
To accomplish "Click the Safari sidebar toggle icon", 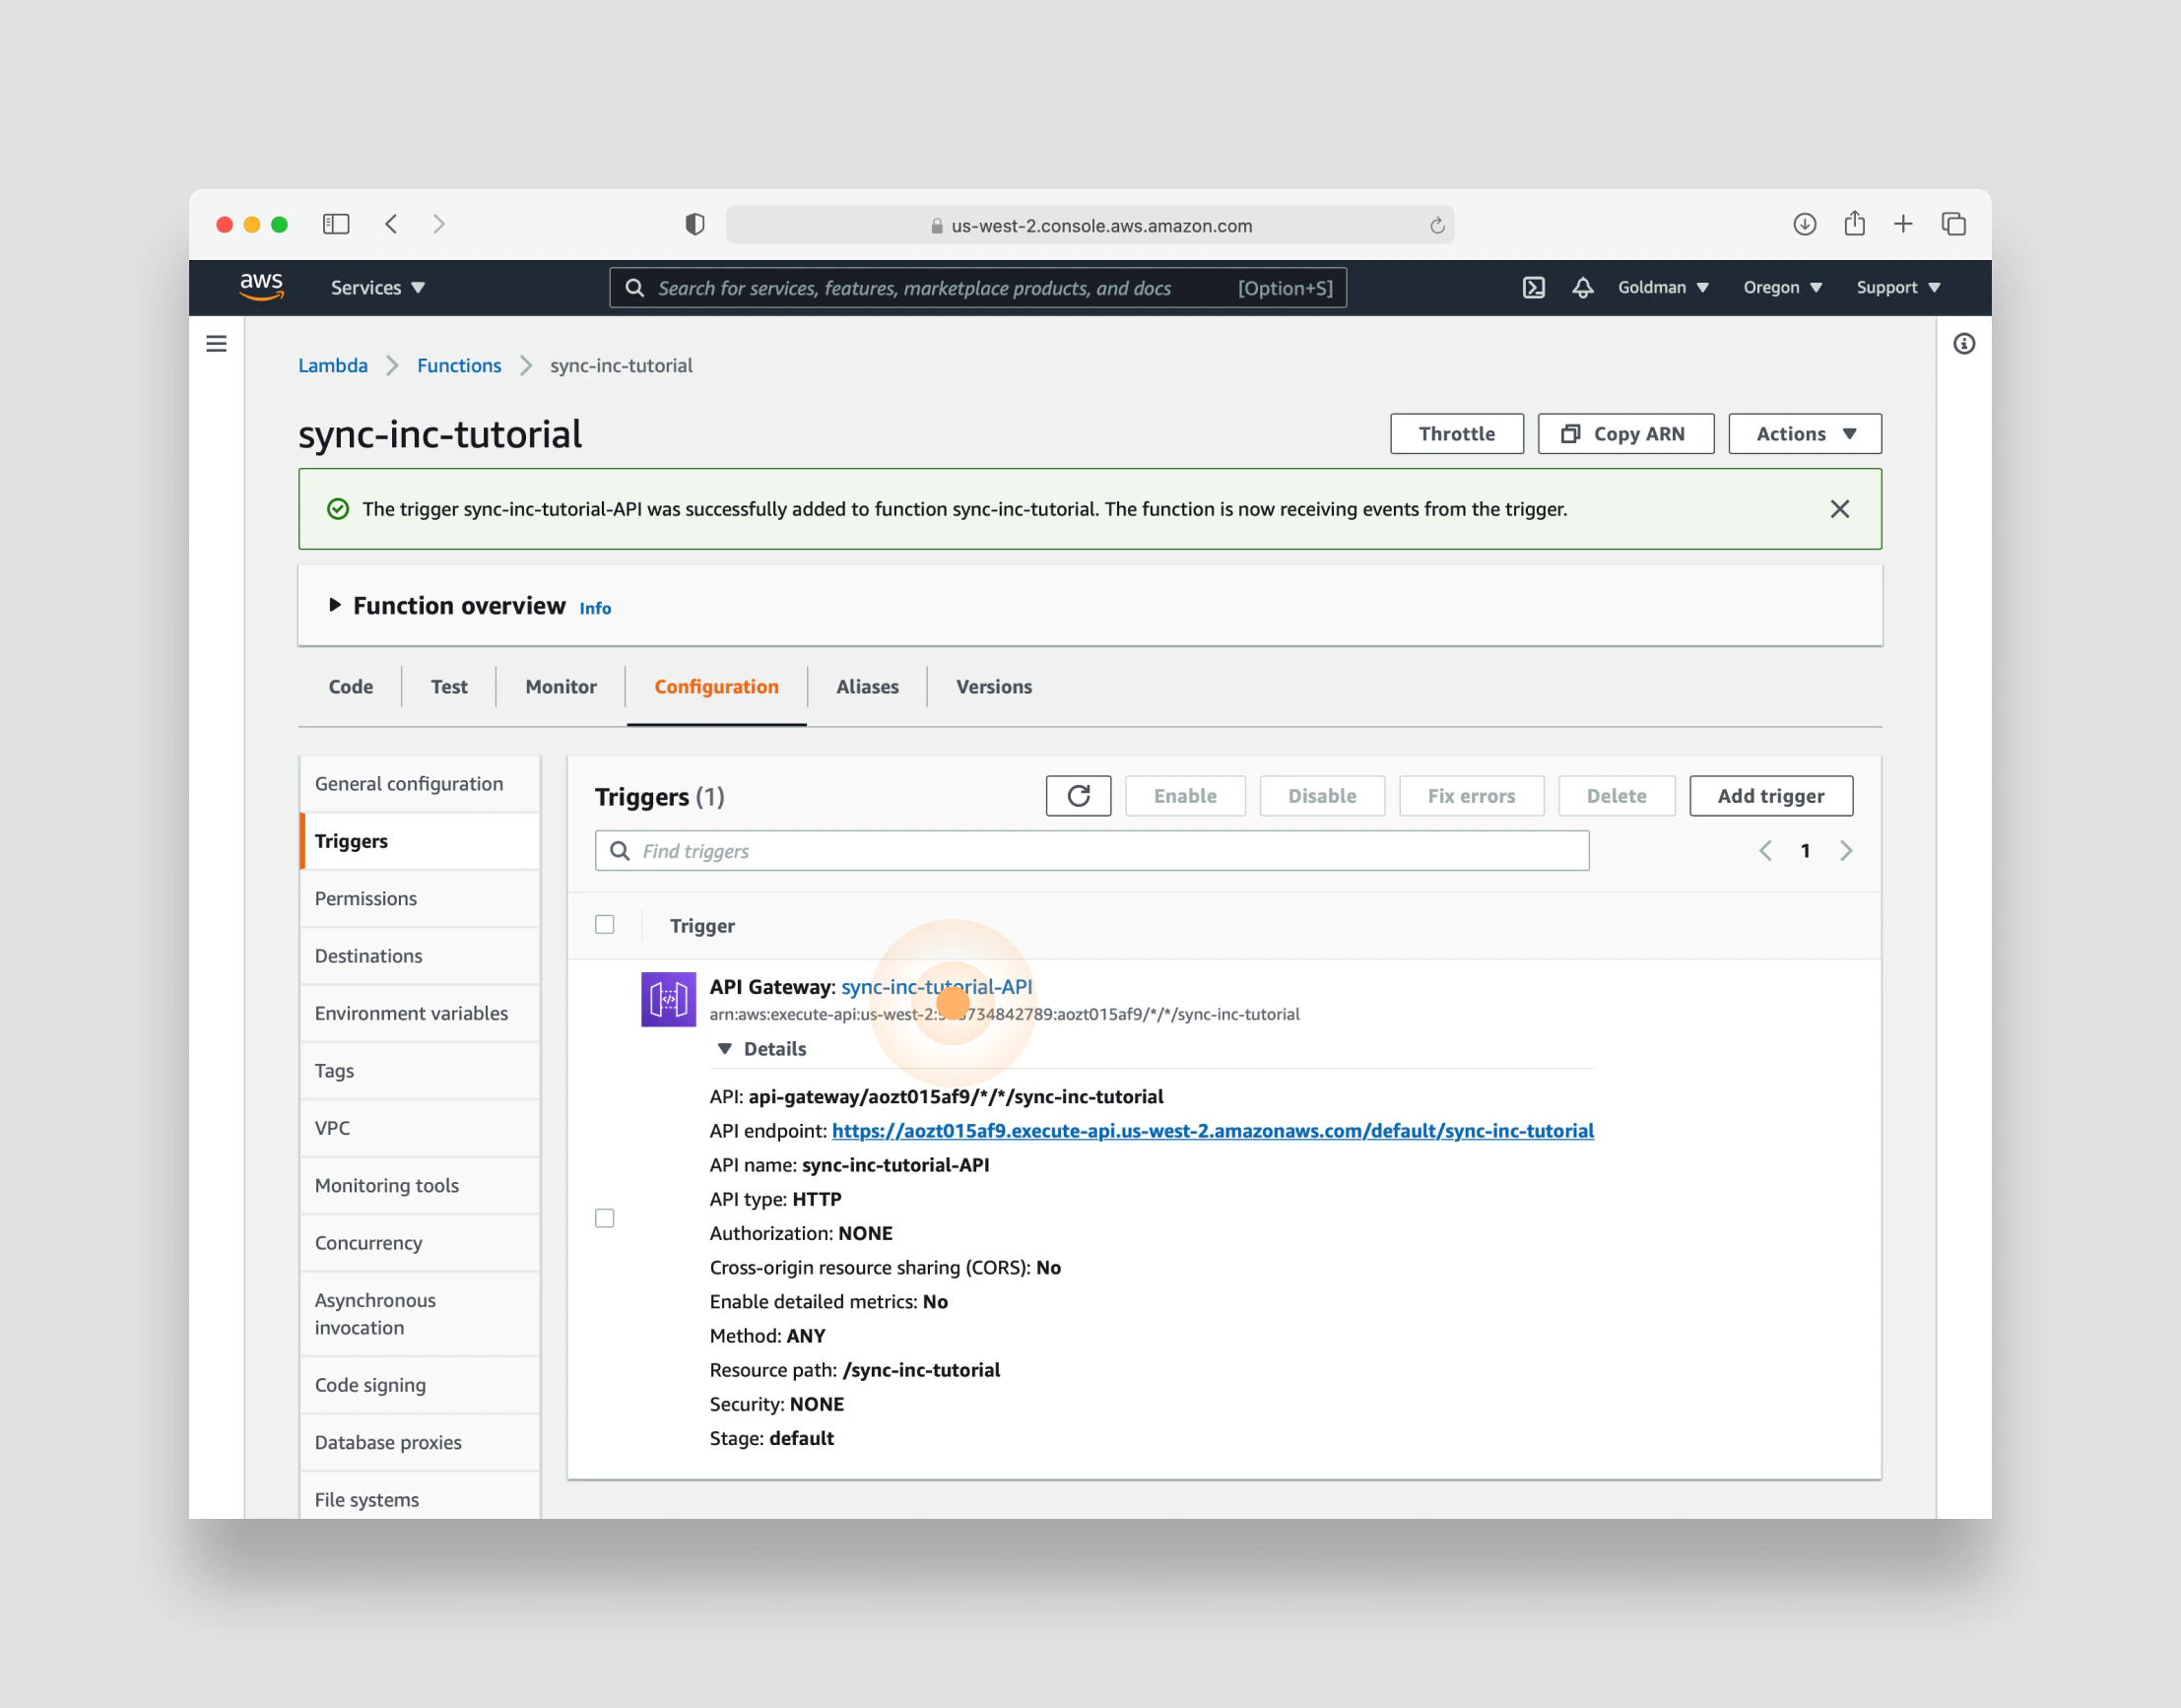I will pos(336,224).
